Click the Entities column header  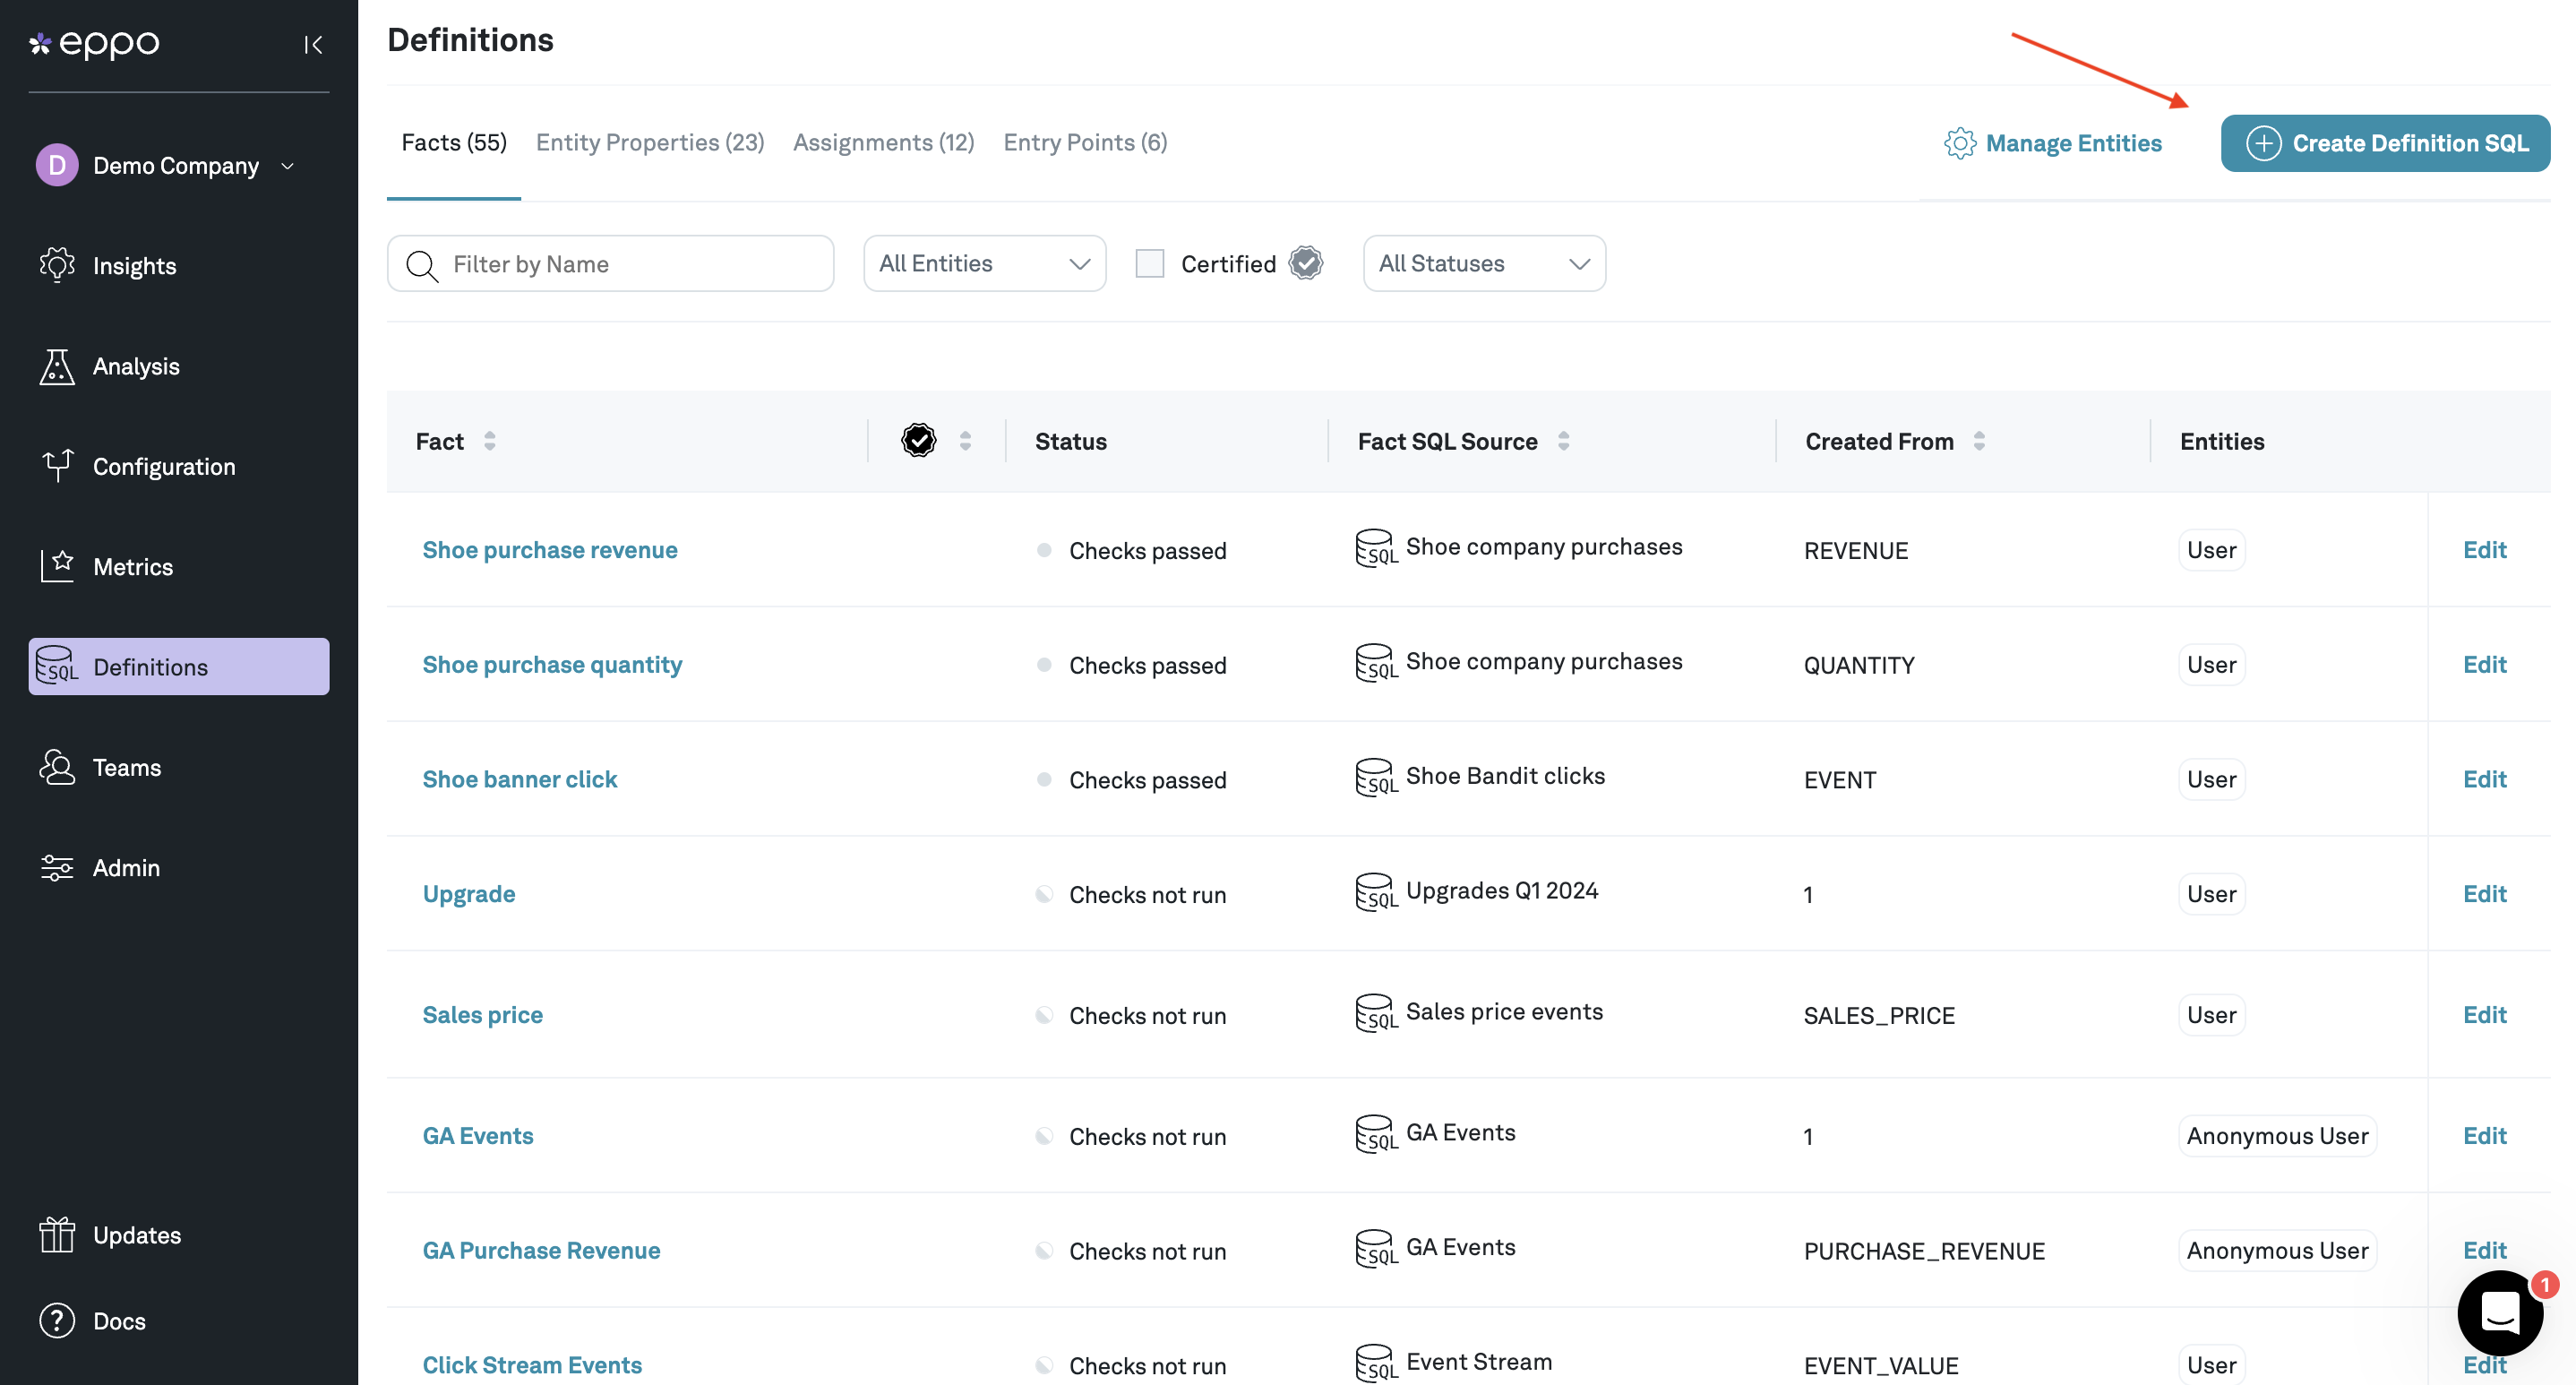(2222, 440)
